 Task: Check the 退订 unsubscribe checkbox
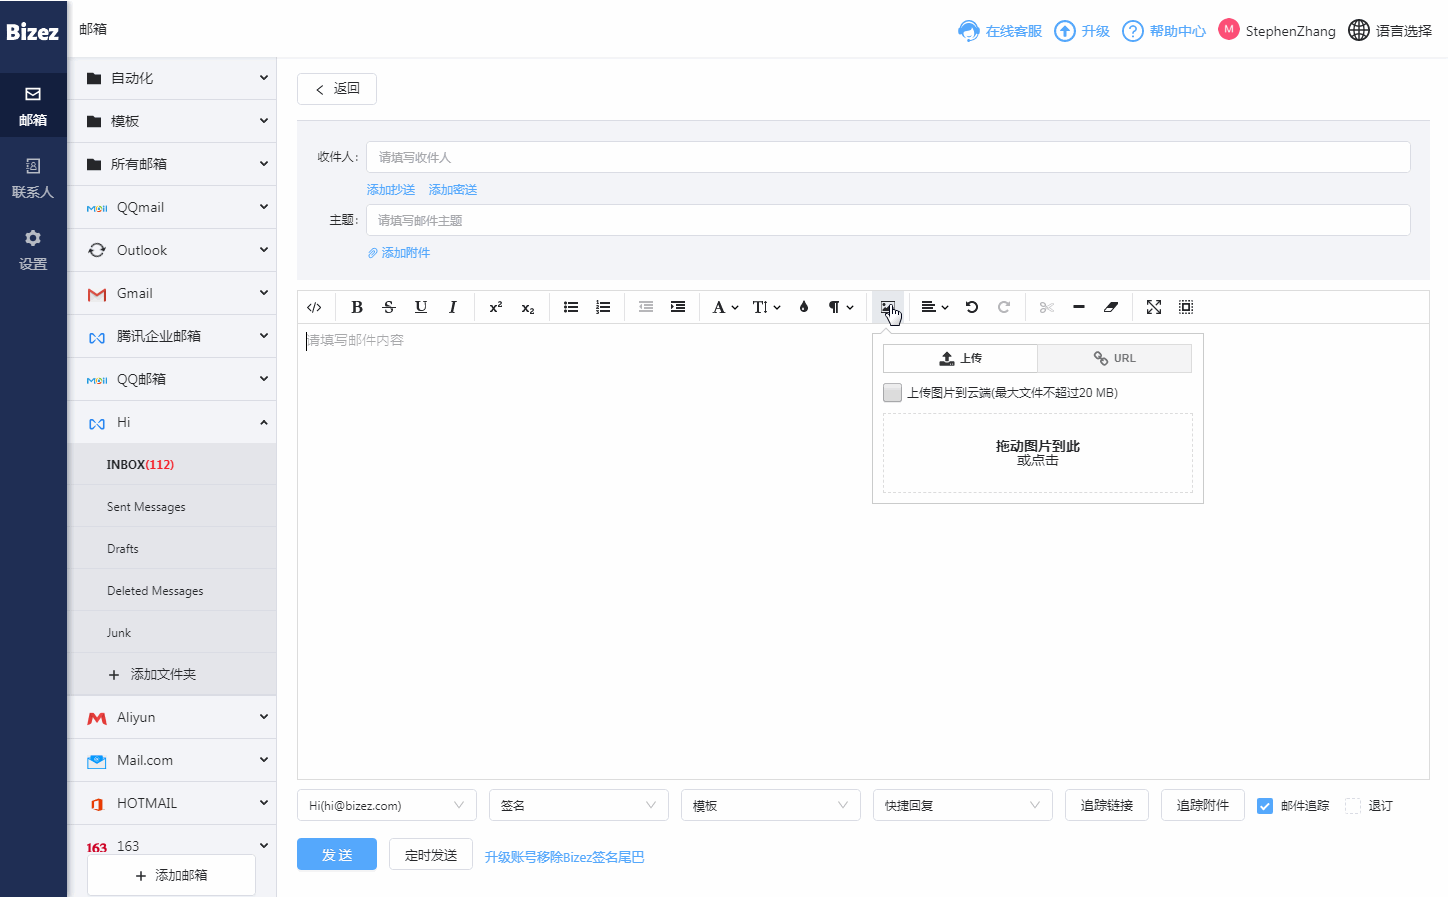pyautogui.click(x=1353, y=806)
